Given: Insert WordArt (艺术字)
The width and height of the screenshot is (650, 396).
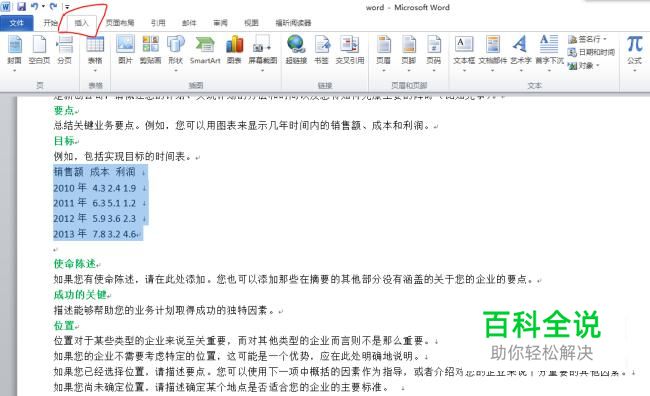Looking at the screenshot, I should (x=521, y=50).
